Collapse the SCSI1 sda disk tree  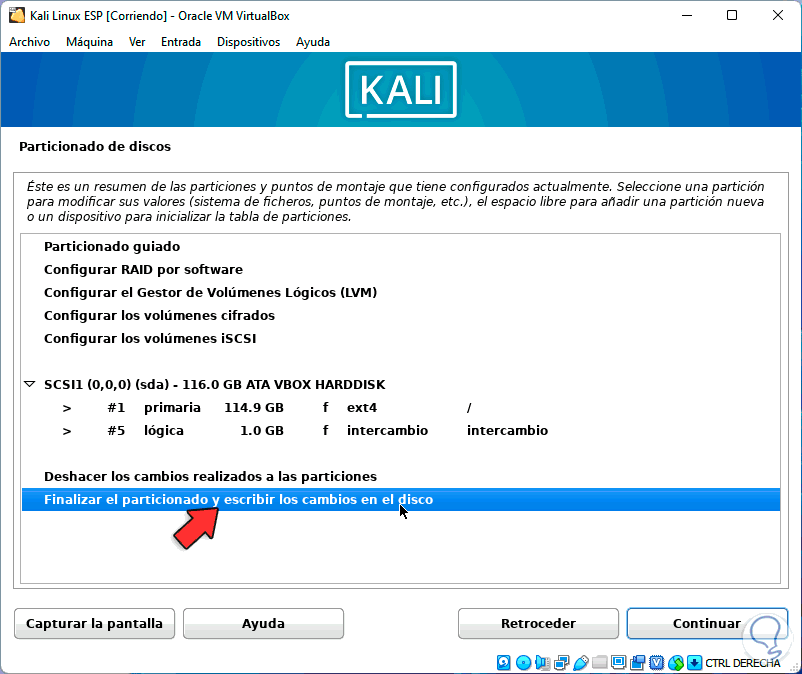(30, 384)
